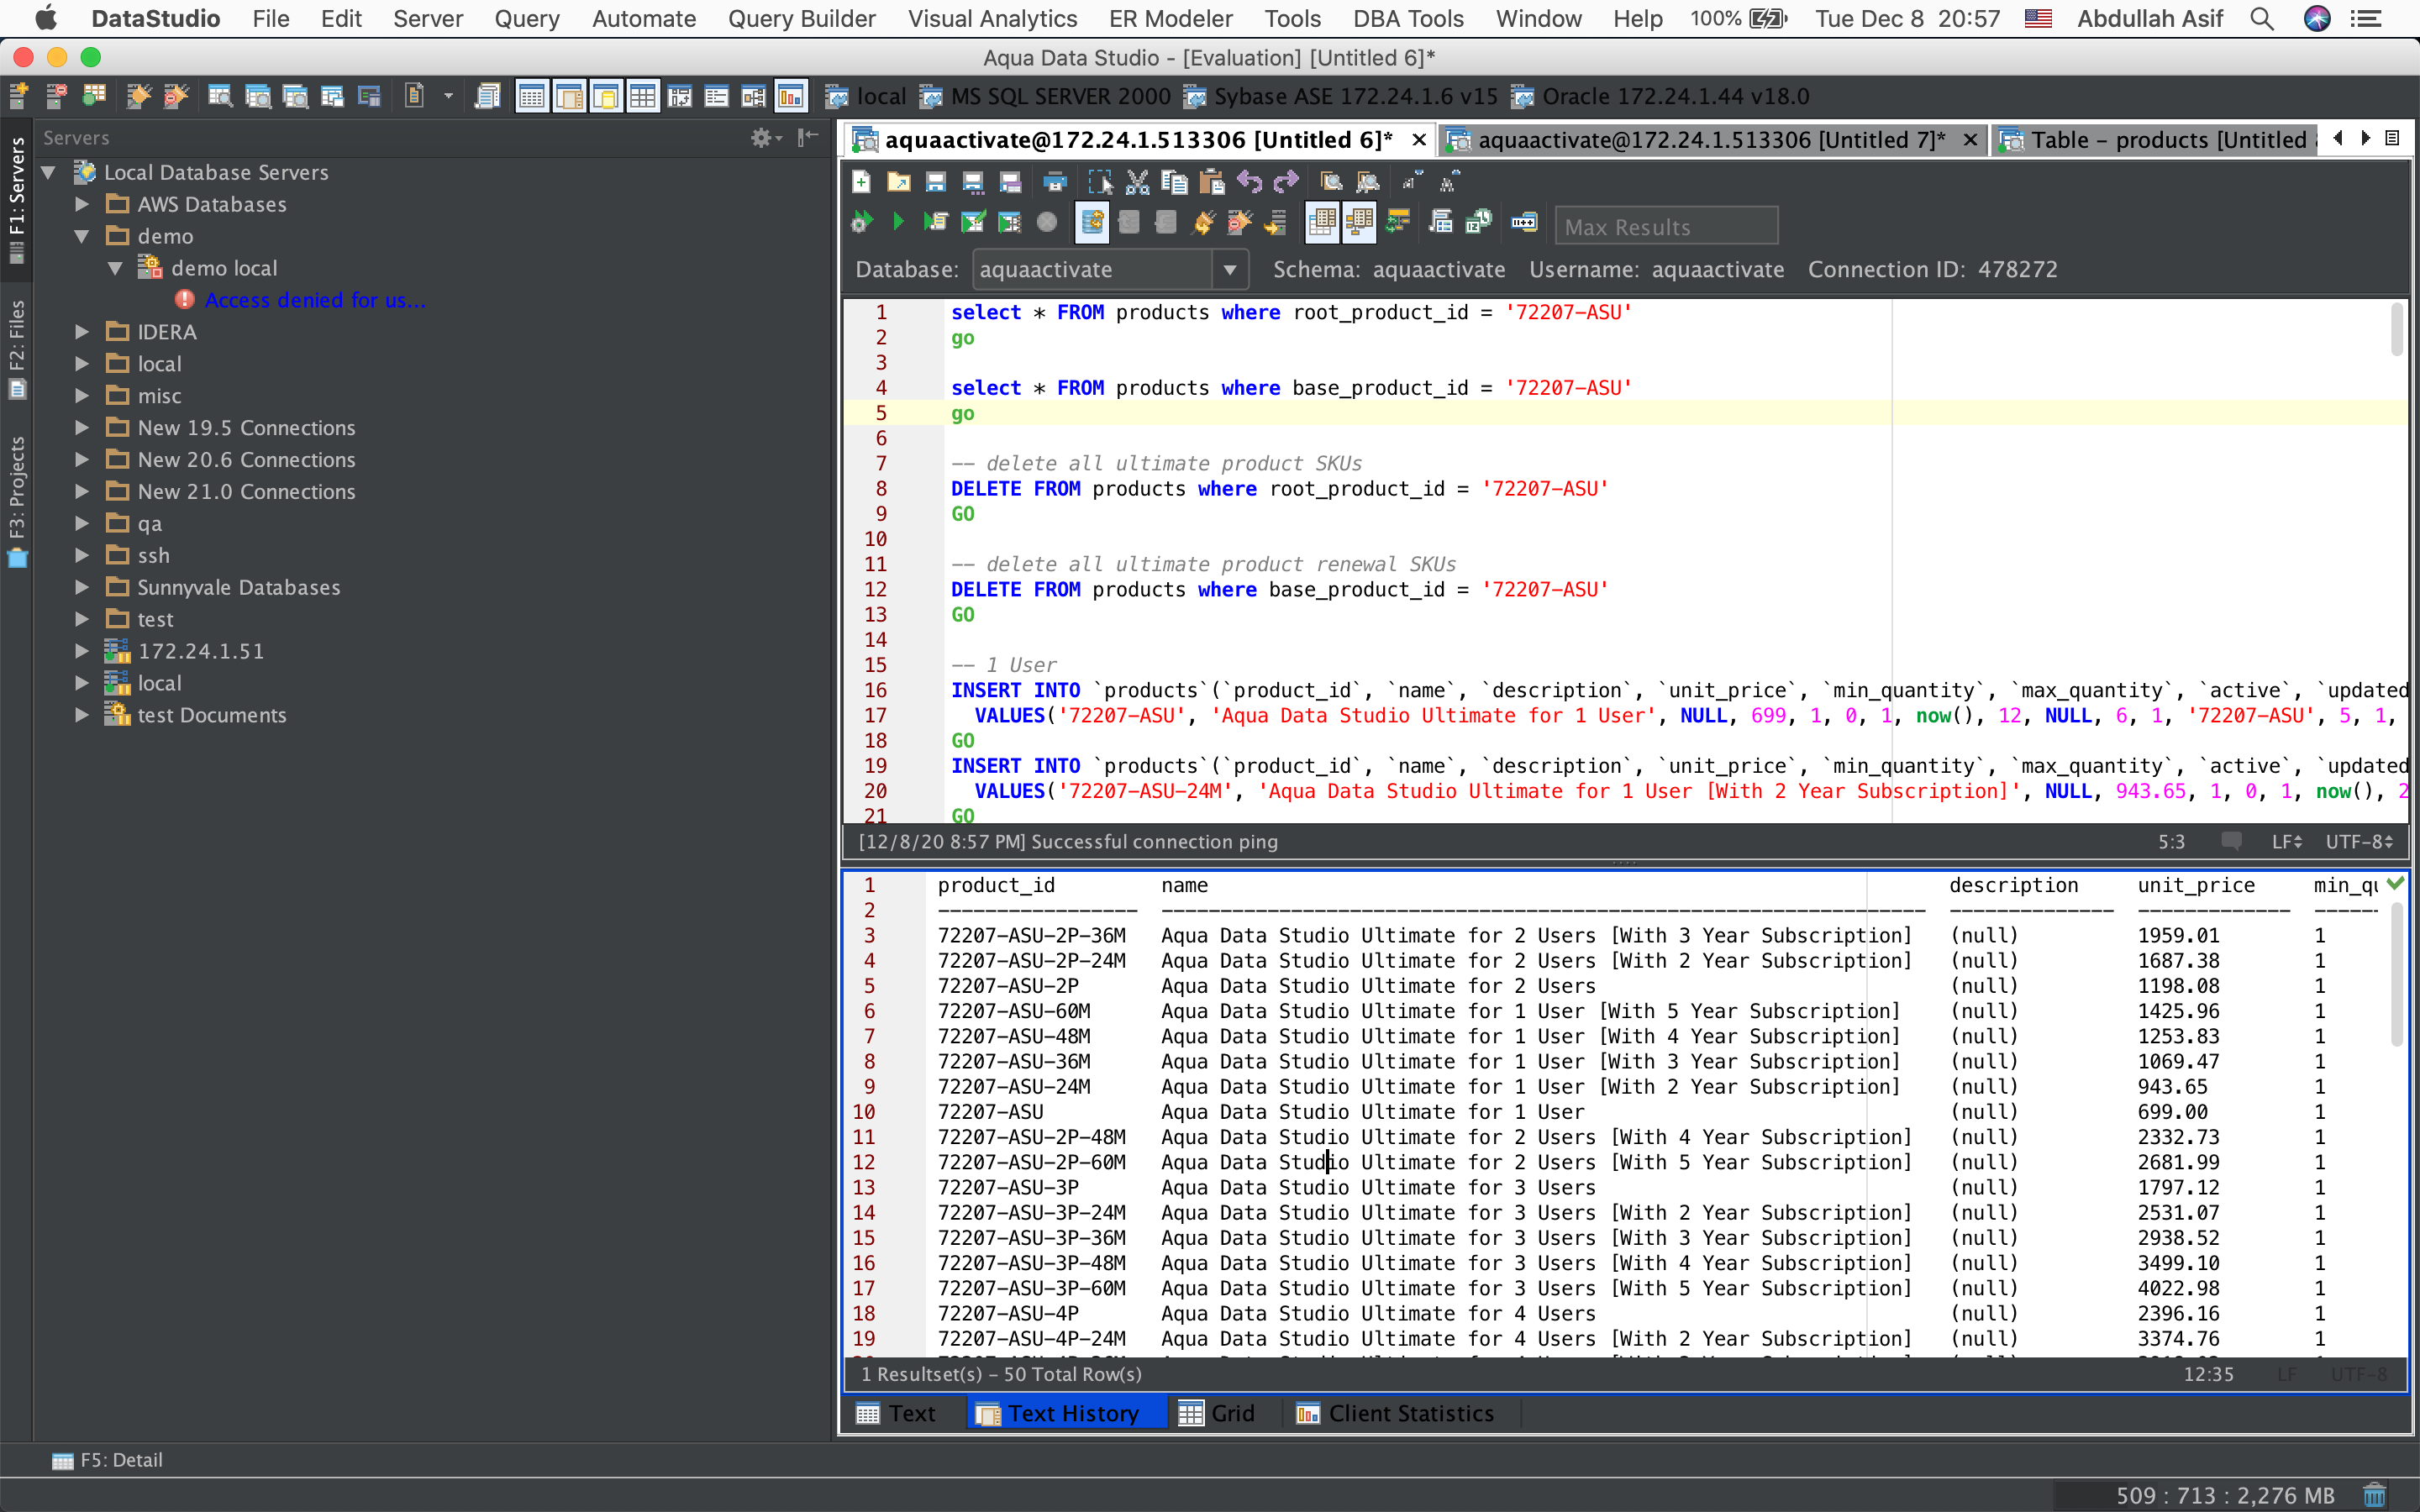Click the Print icon in editor toolbar

[x=1054, y=182]
